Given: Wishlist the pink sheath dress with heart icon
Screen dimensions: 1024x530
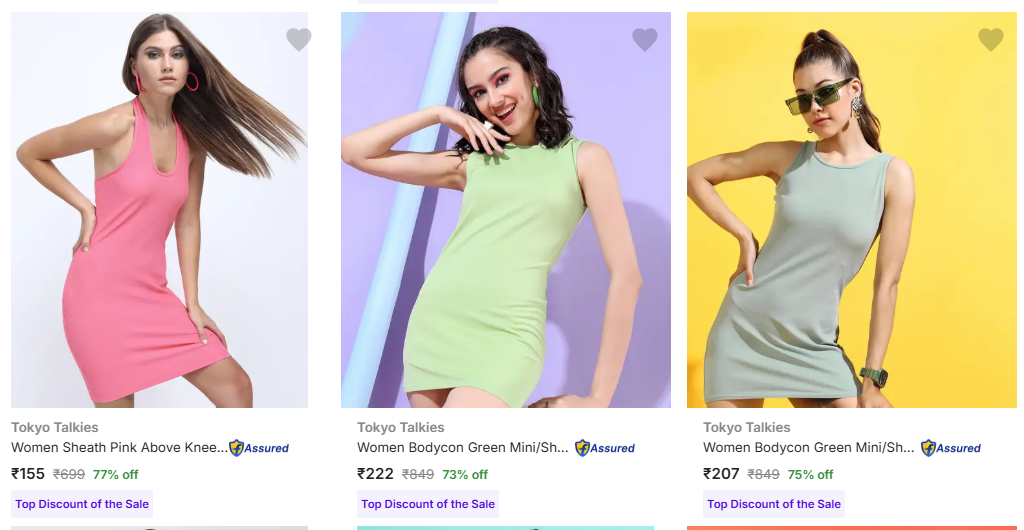Looking at the screenshot, I should click(299, 40).
